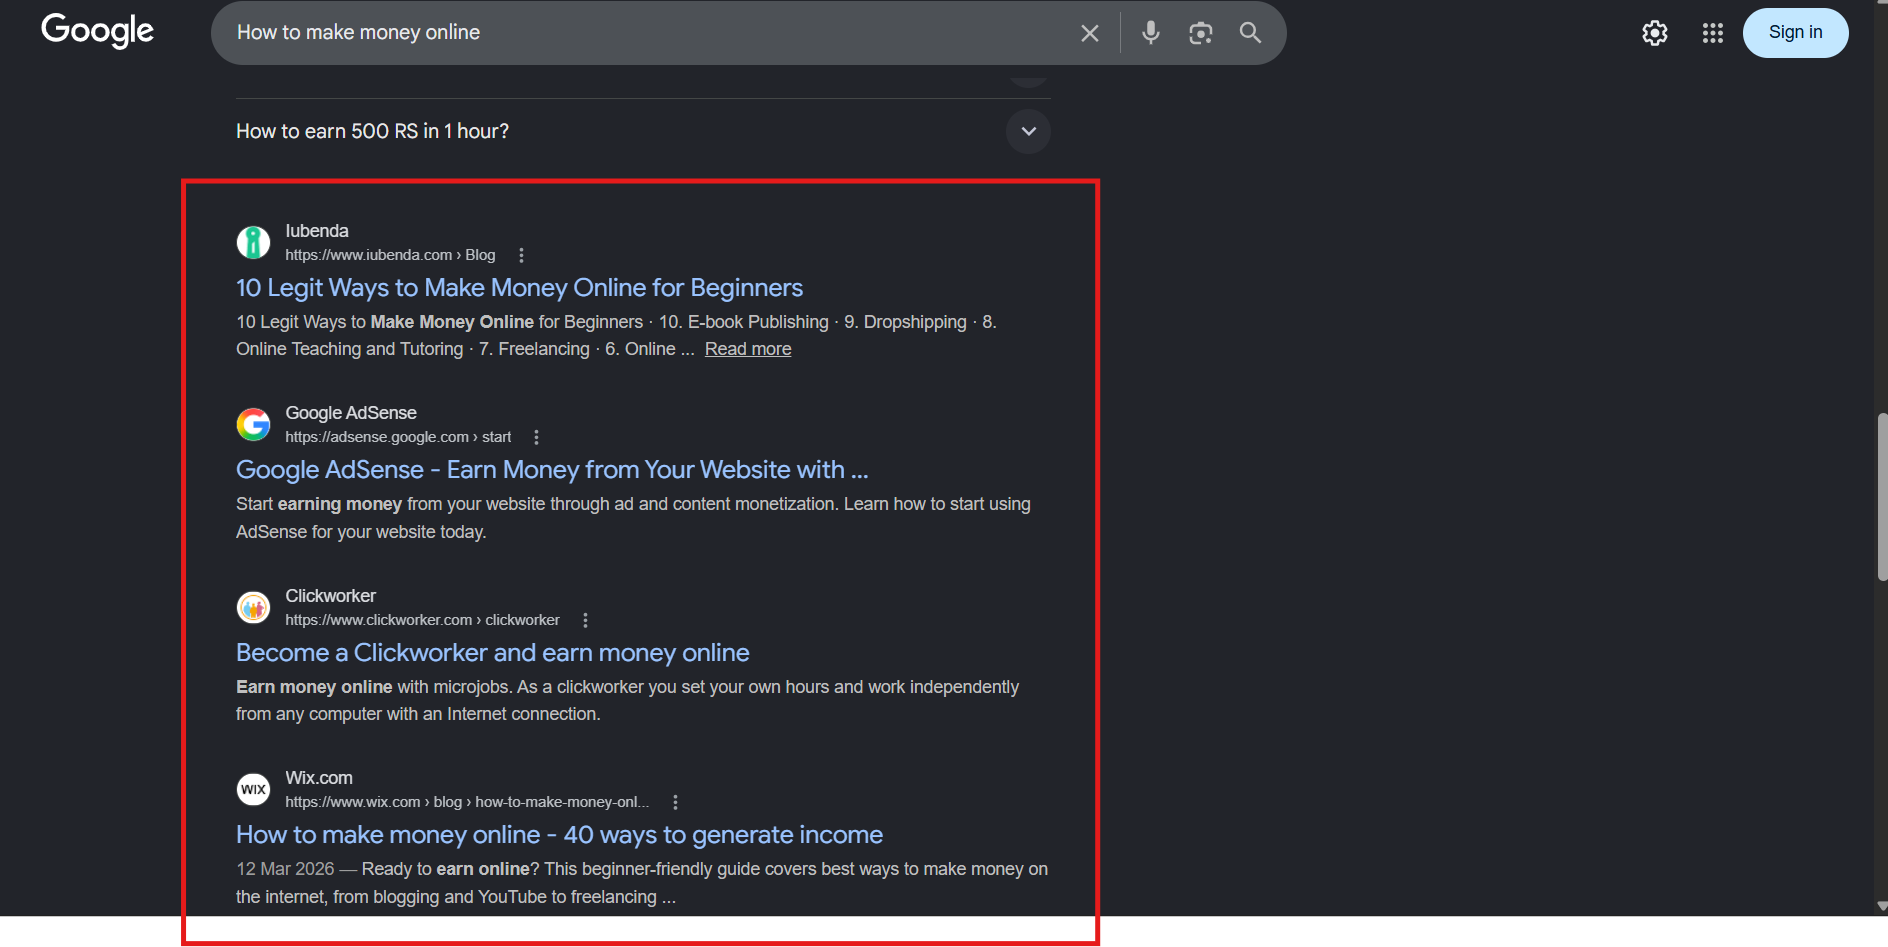Click inside the search input field

click(x=640, y=33)
